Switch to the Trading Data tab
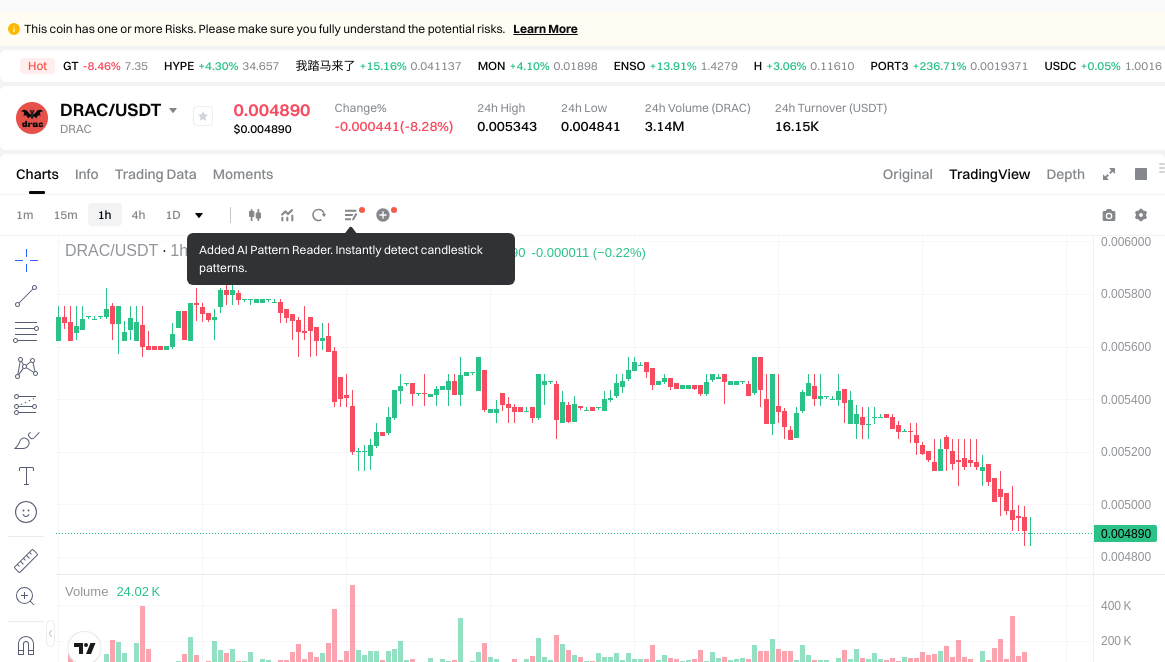 click(x=155, y=174)
